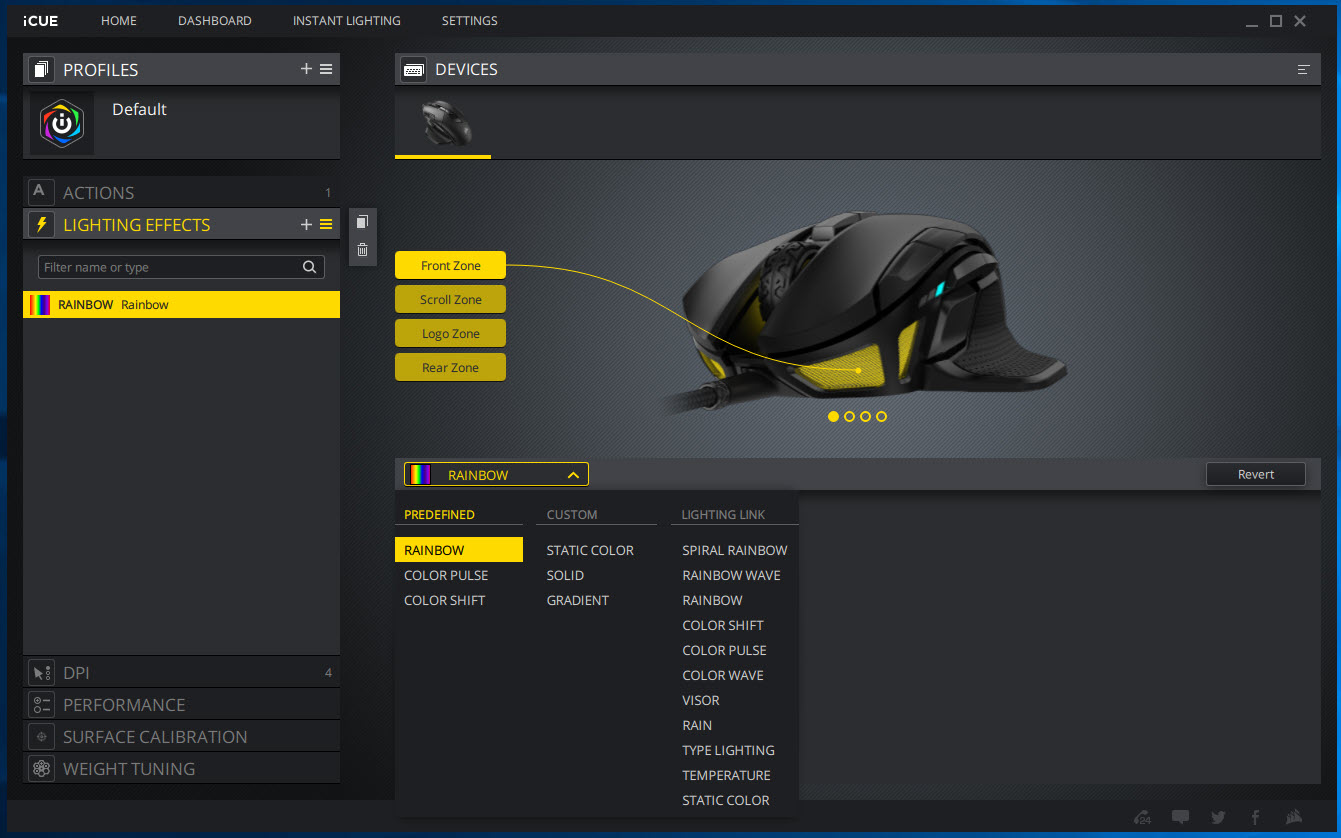Click the Profiles stacked-pages icon

click(41, 69)
